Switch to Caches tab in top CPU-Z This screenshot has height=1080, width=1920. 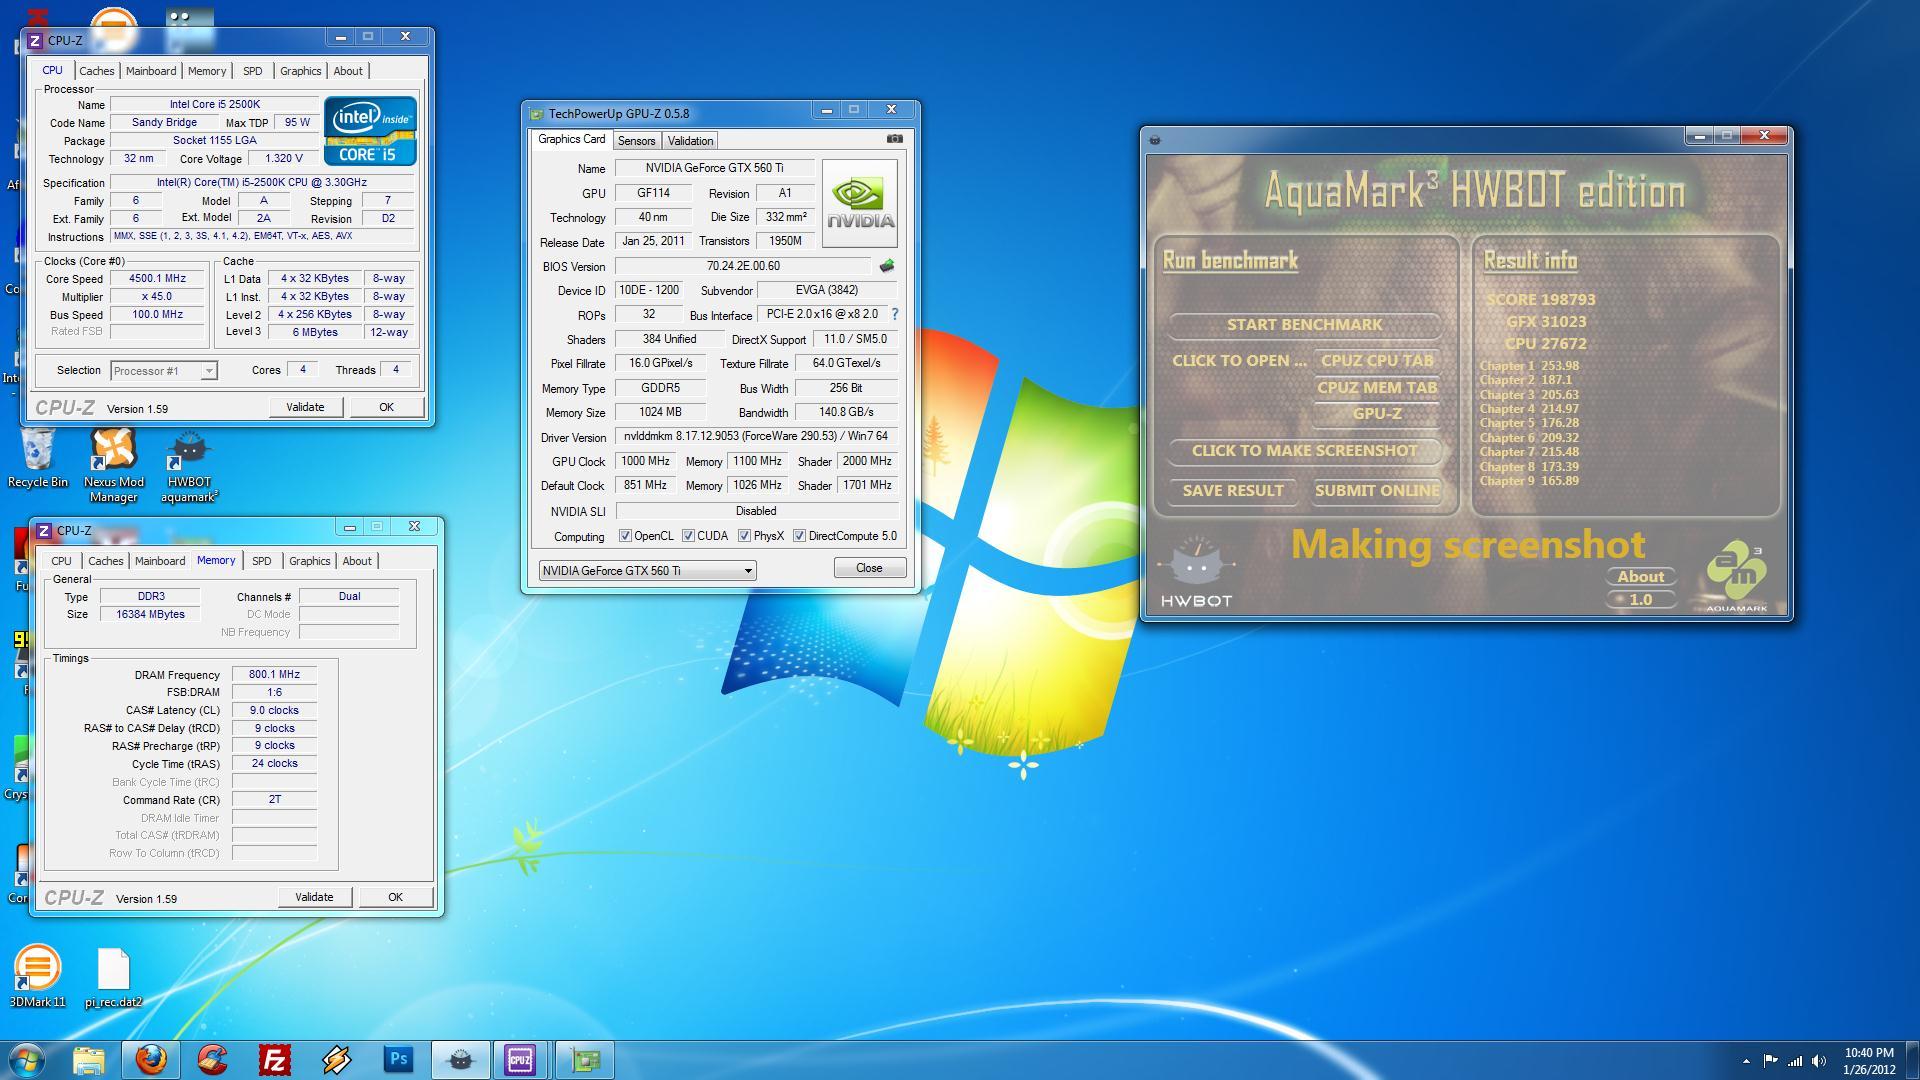tap(96, 71)
